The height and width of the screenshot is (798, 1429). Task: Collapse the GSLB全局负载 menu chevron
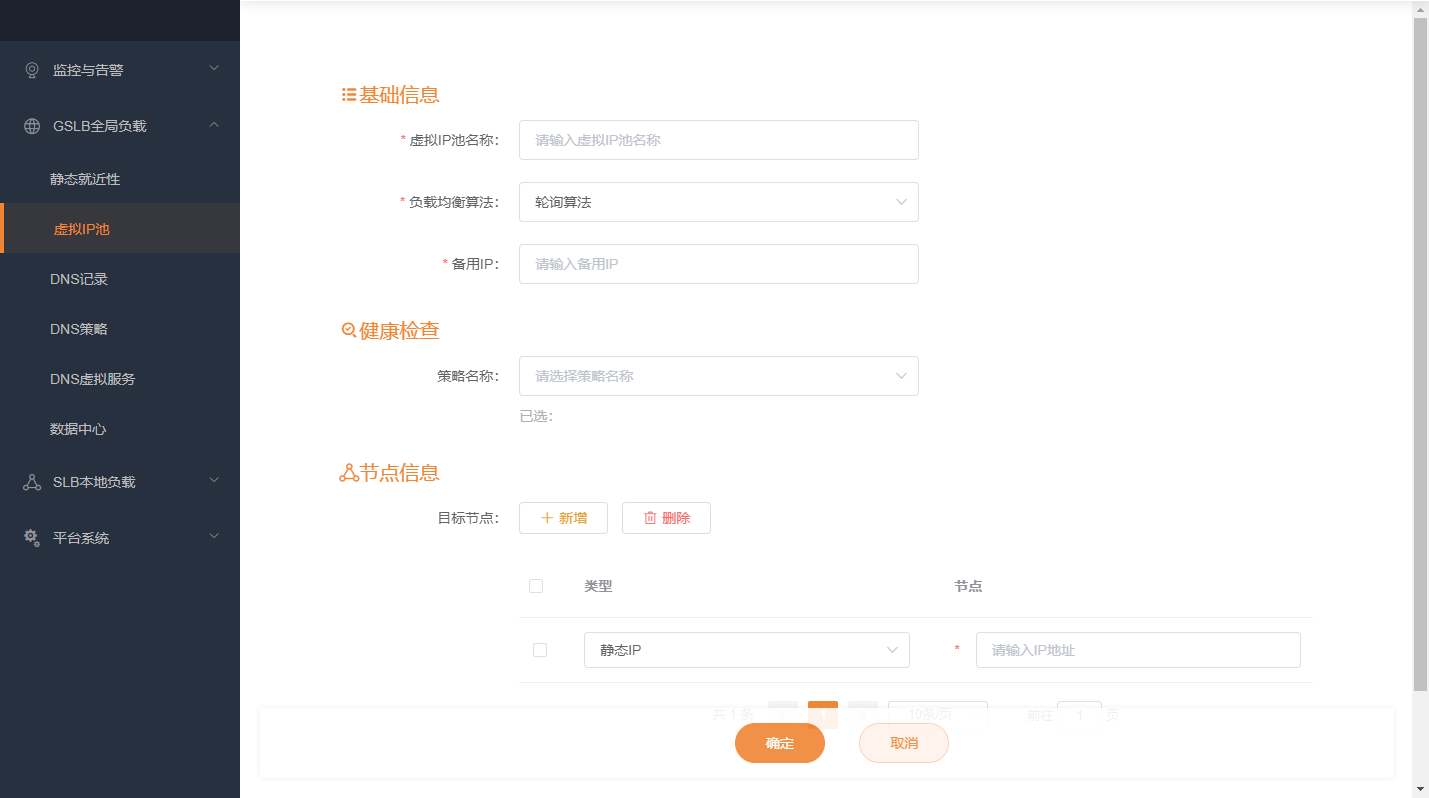pos(213,125)
